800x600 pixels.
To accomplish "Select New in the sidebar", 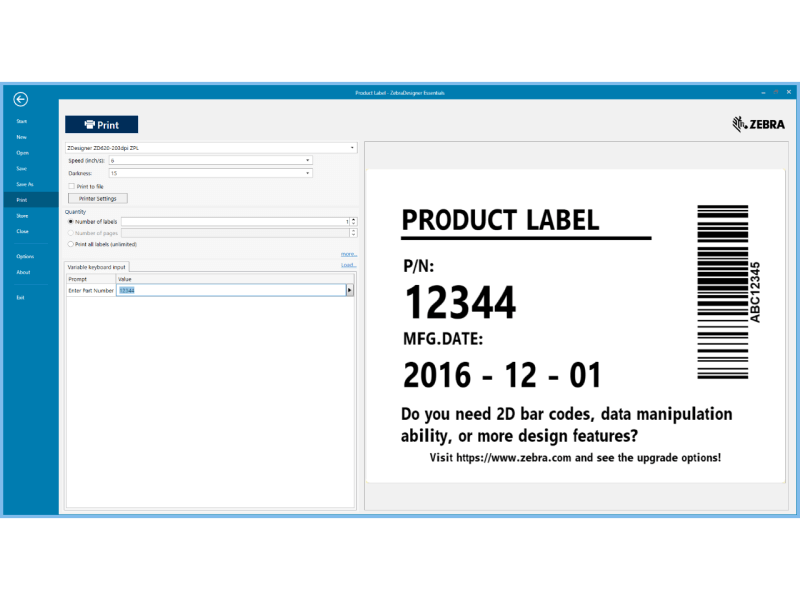I will pyautogui.click(x=21, y=137).
